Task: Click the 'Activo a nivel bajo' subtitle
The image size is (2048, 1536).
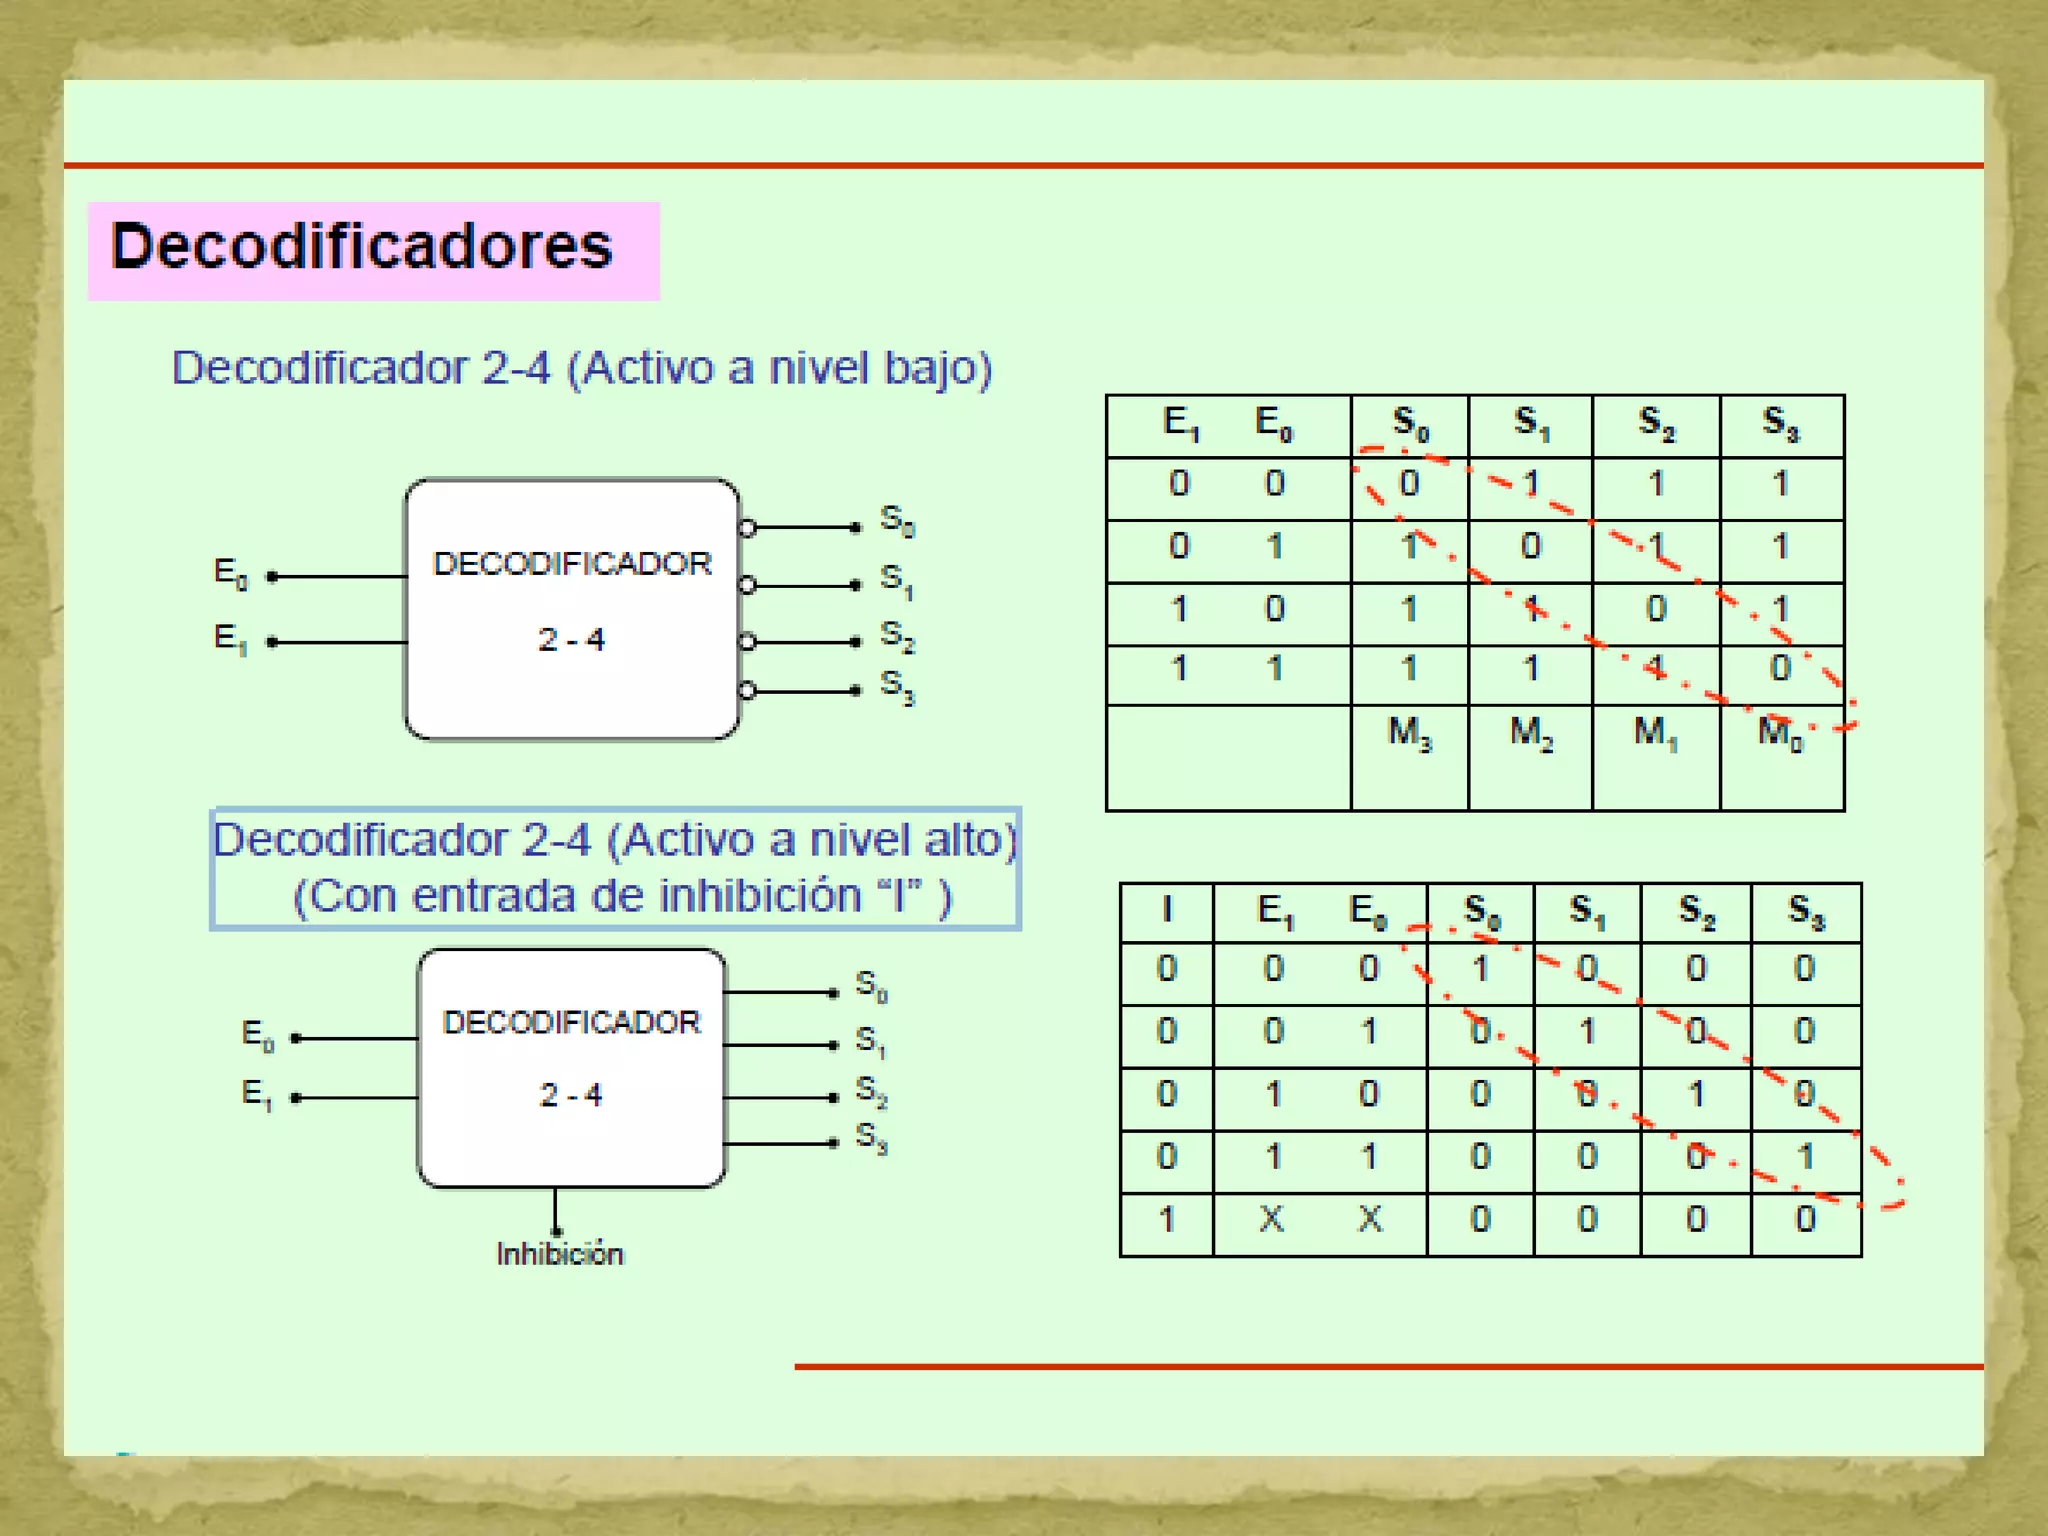Action: click(582, 369)
